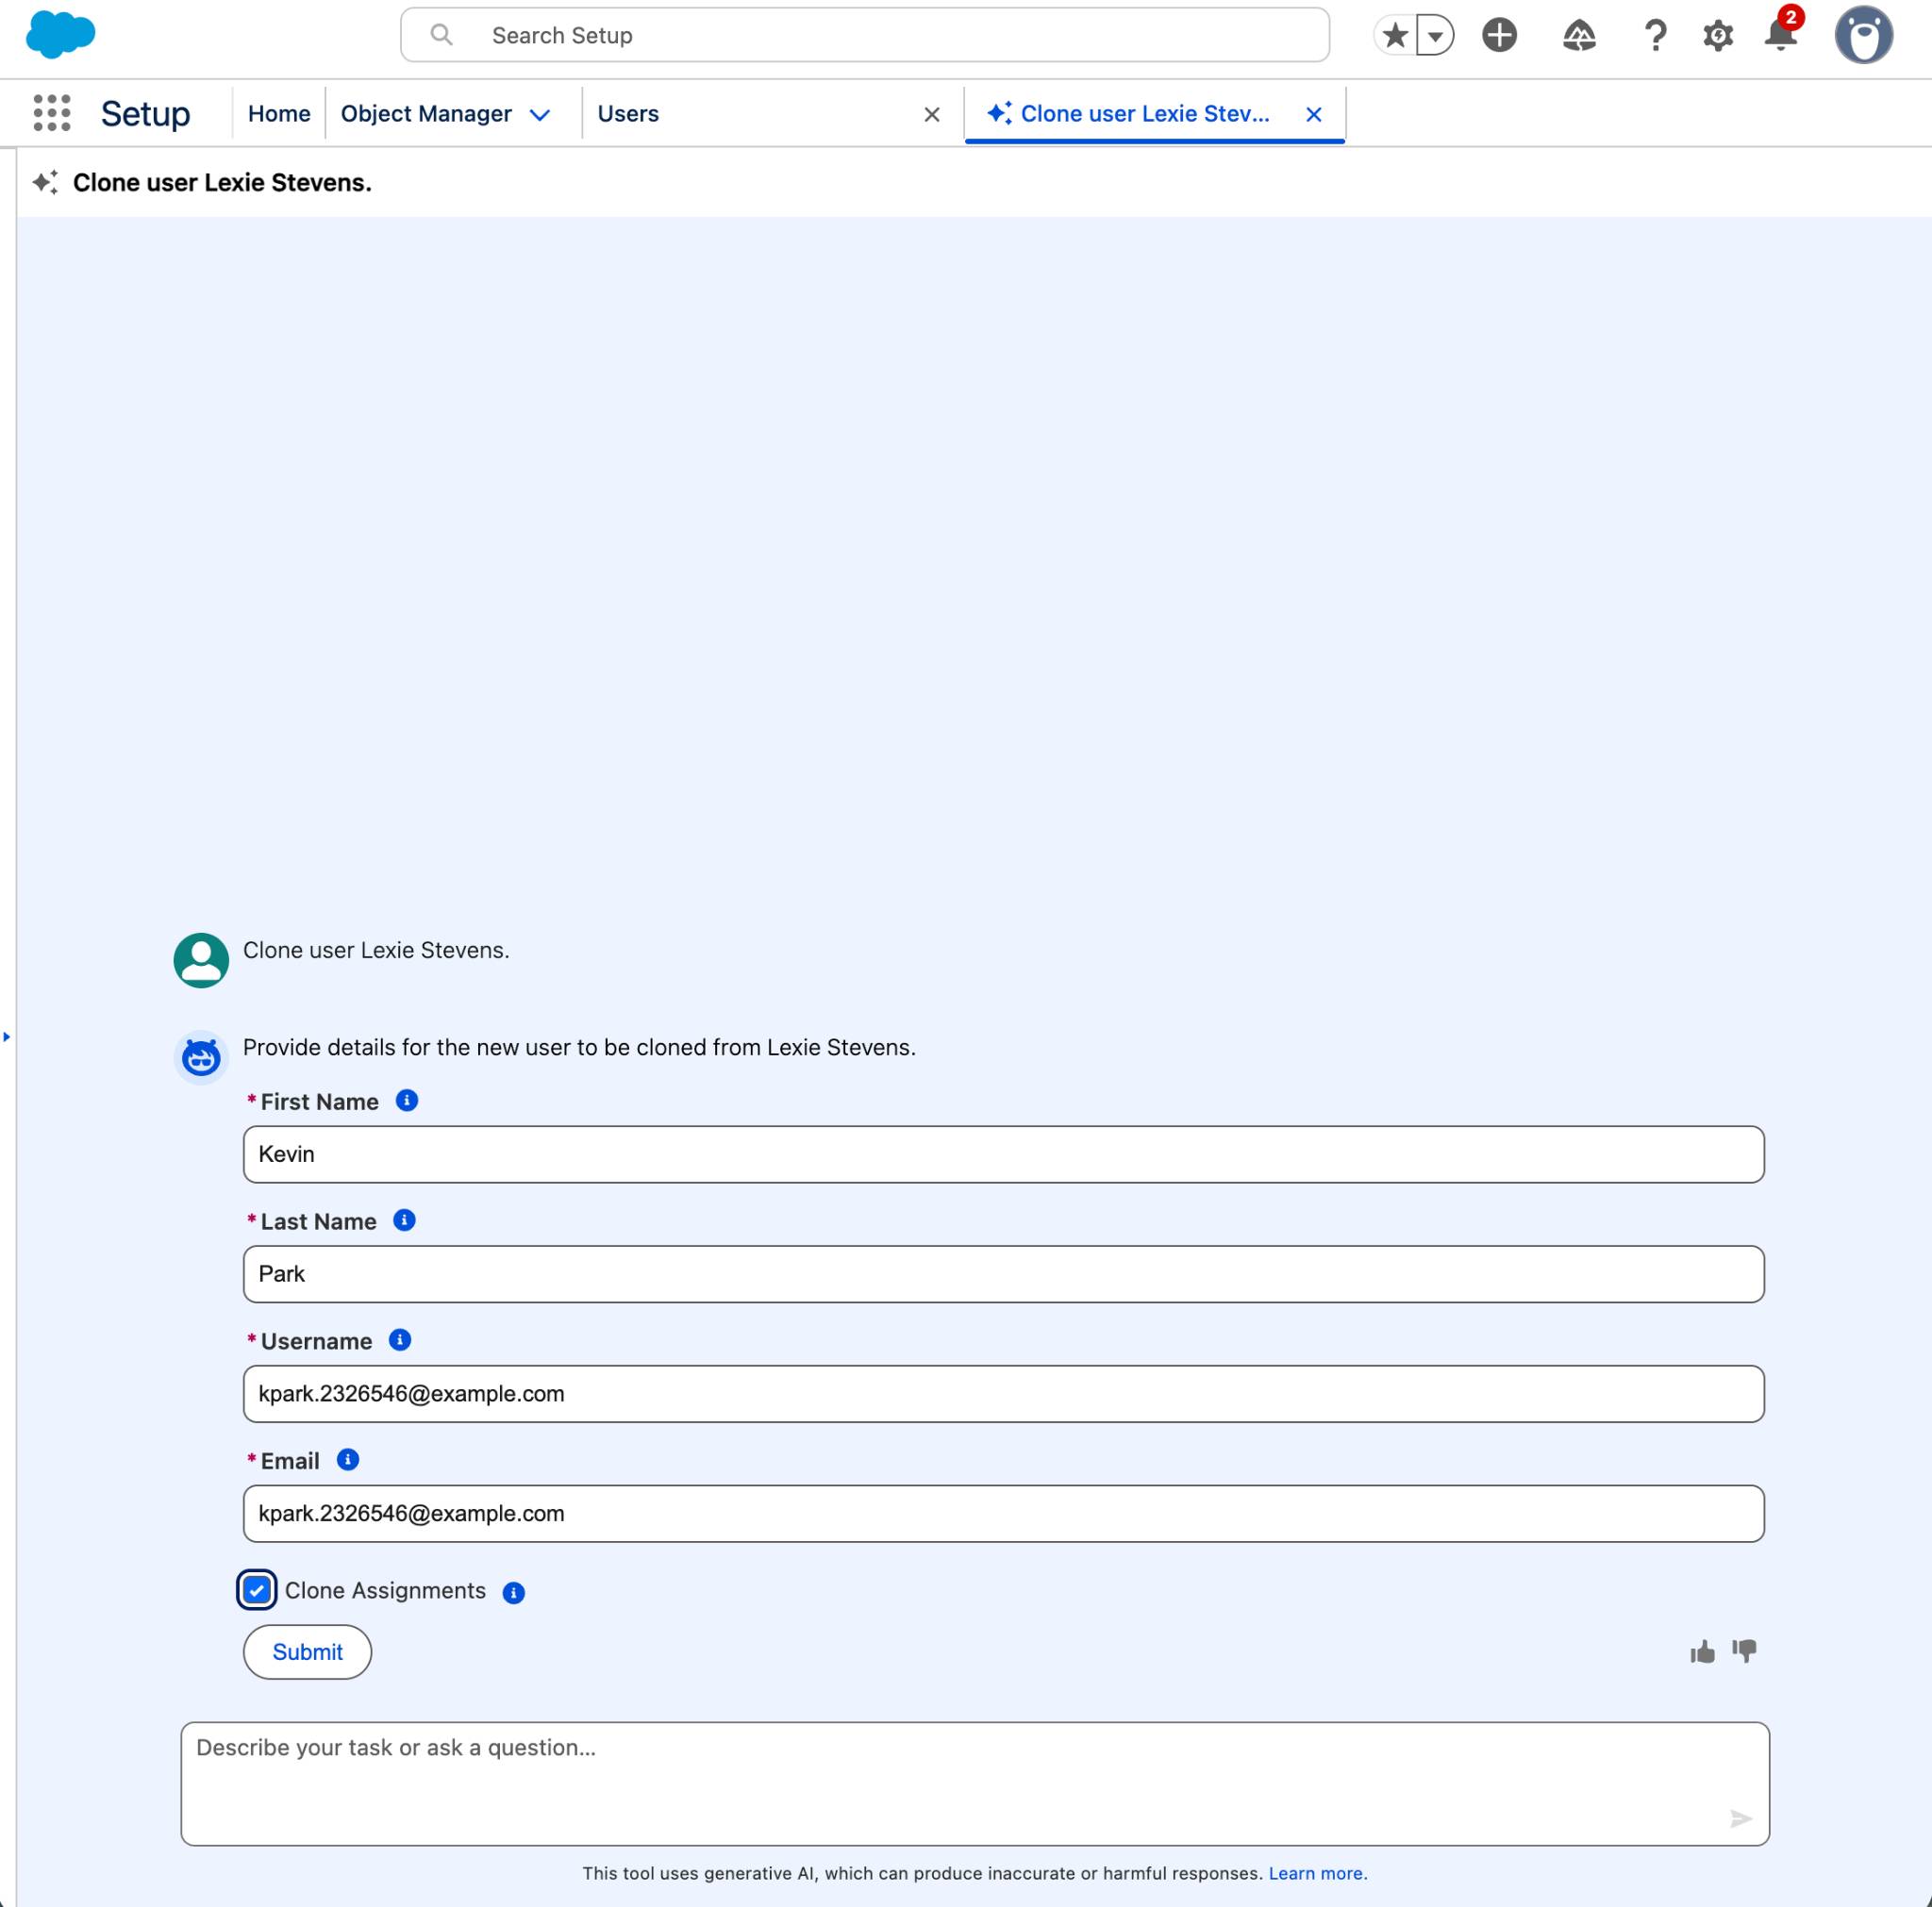The image size is (1932, 1907).
Task: View notifications bell icon
Action: [x=1781, y=33]
